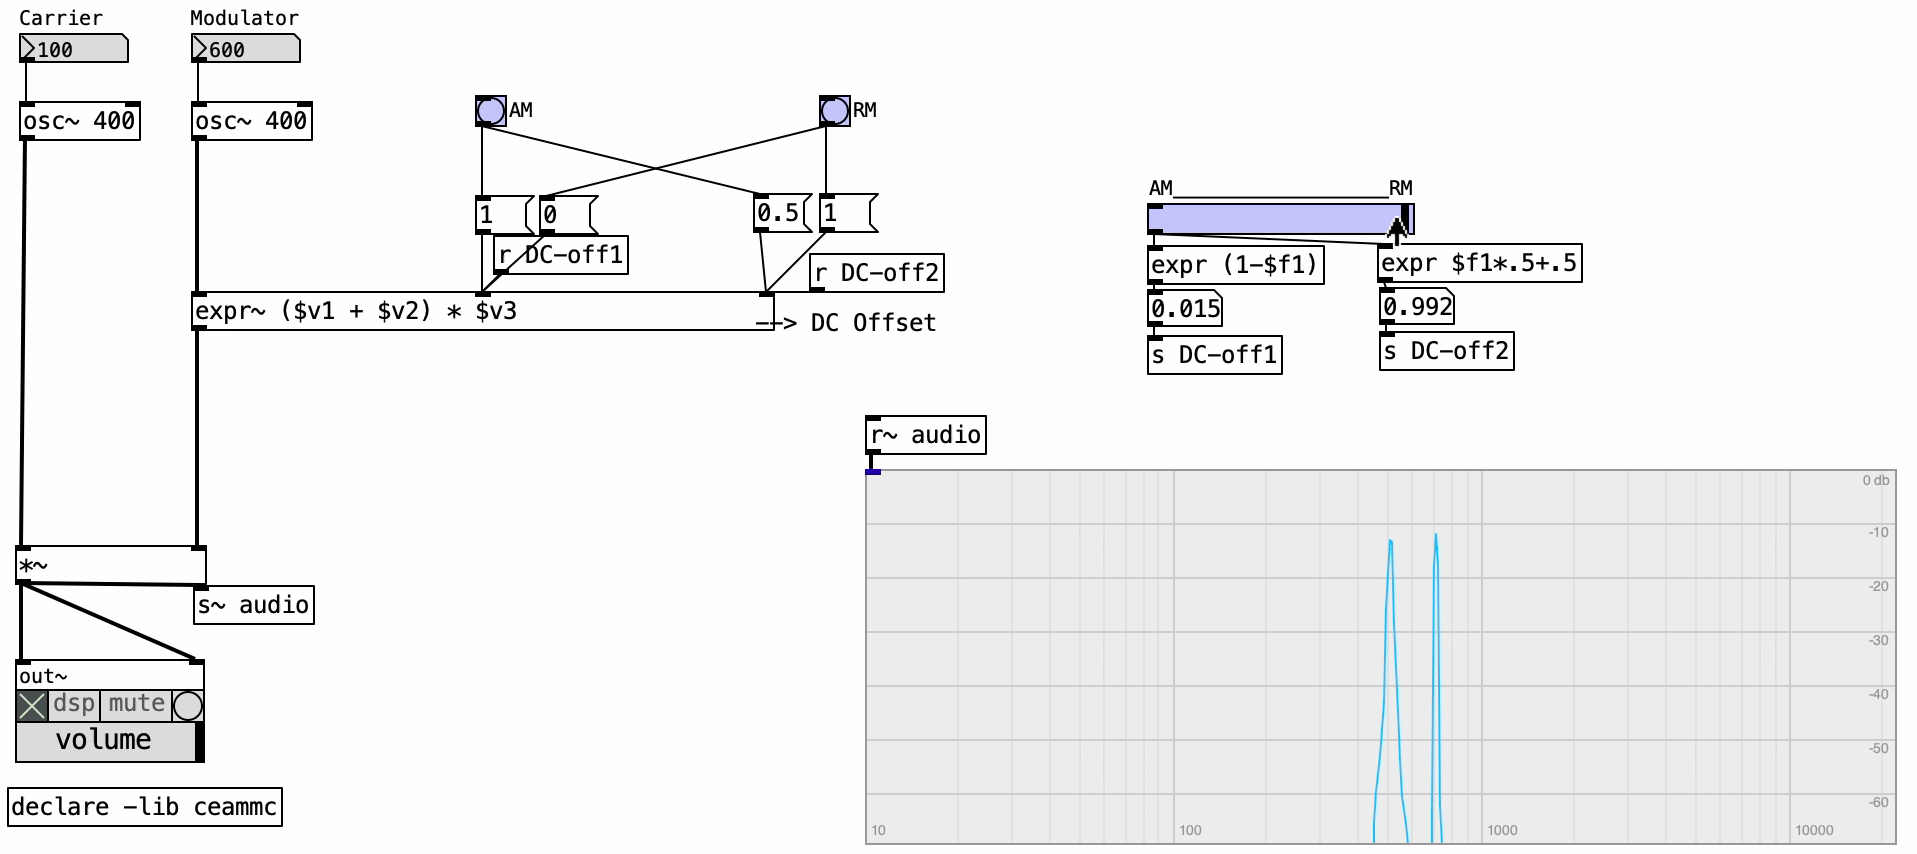
Task: Click the RM bang button
Action: [x=834, y=110]
